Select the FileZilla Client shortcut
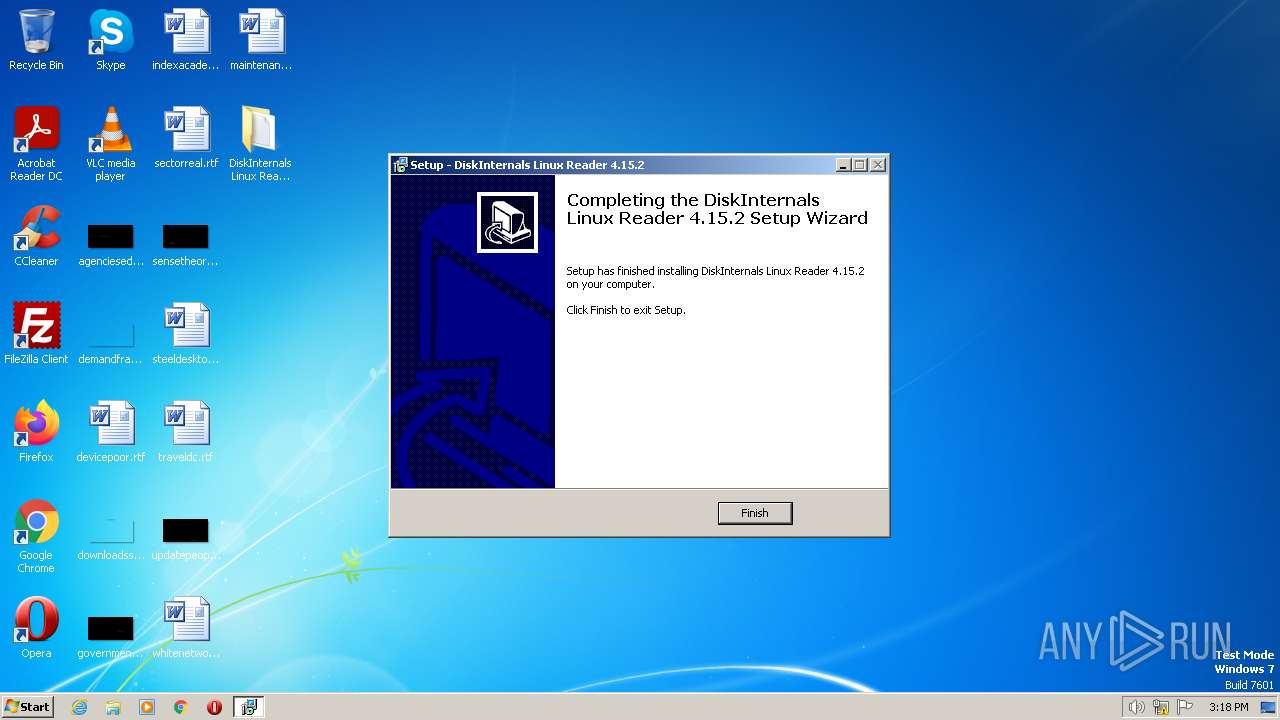The height and width of the screenshot is (720, 1280). tap(36, 334)
